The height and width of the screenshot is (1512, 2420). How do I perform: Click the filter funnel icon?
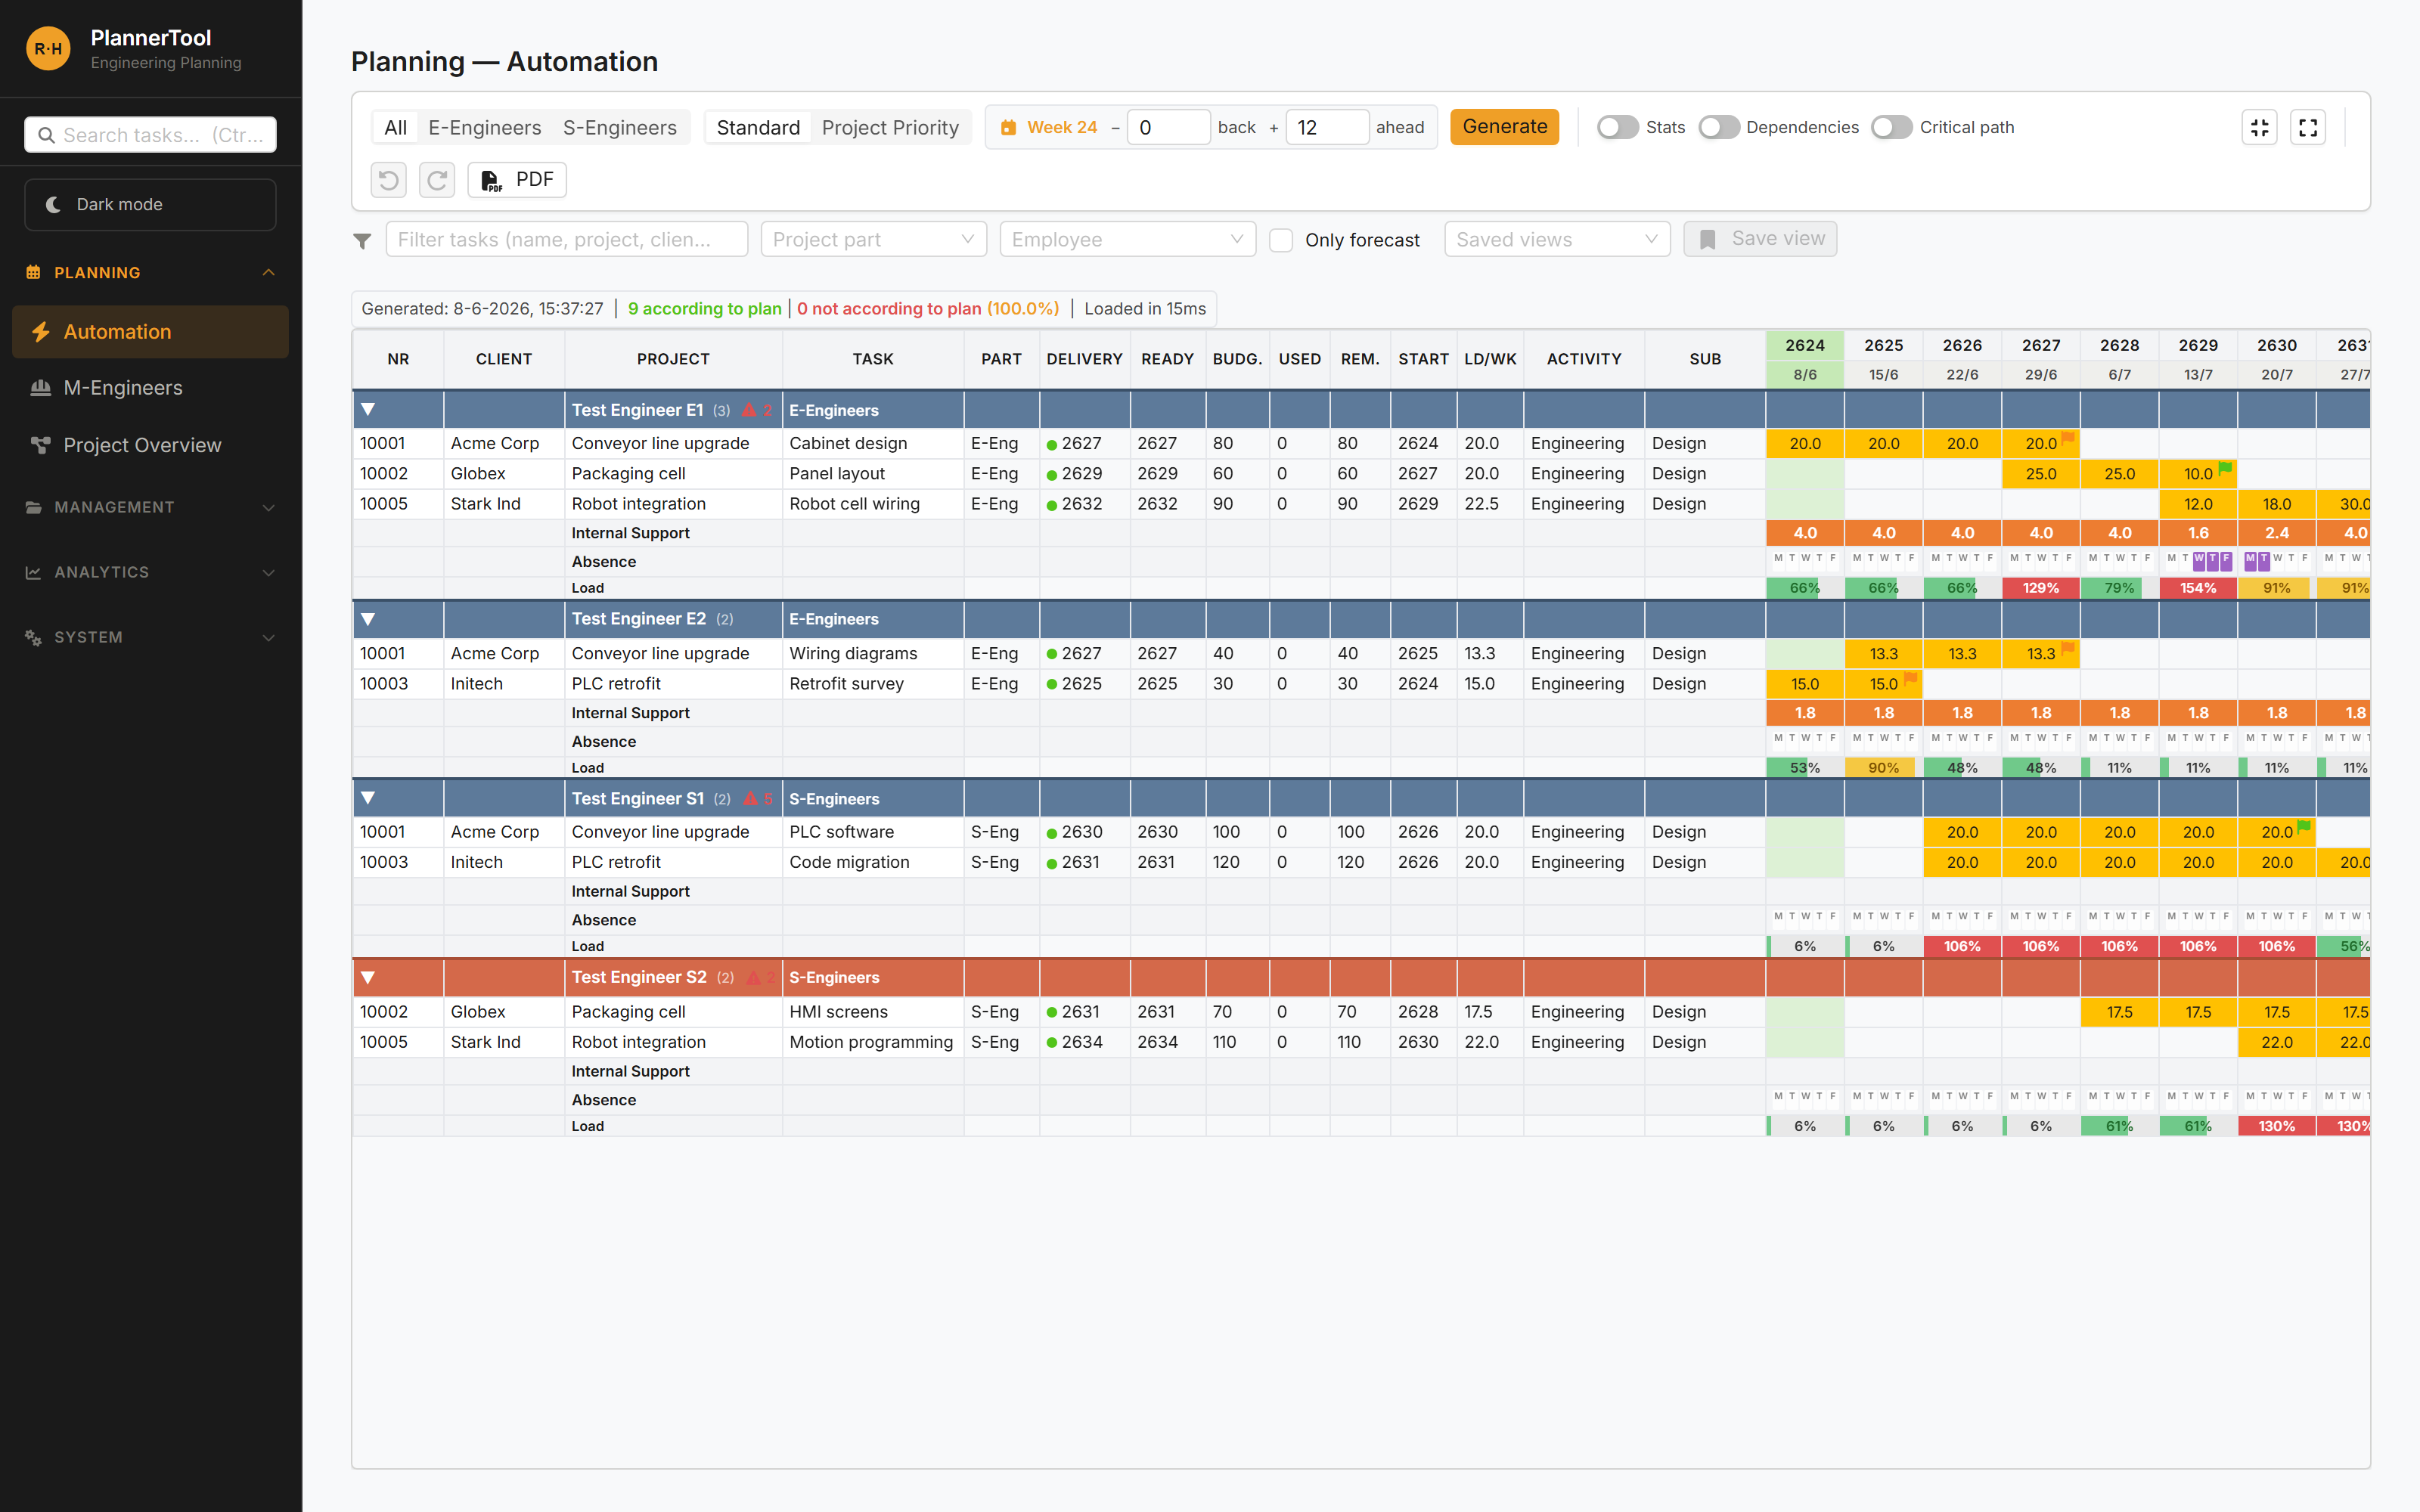click(x=362, y=241)
